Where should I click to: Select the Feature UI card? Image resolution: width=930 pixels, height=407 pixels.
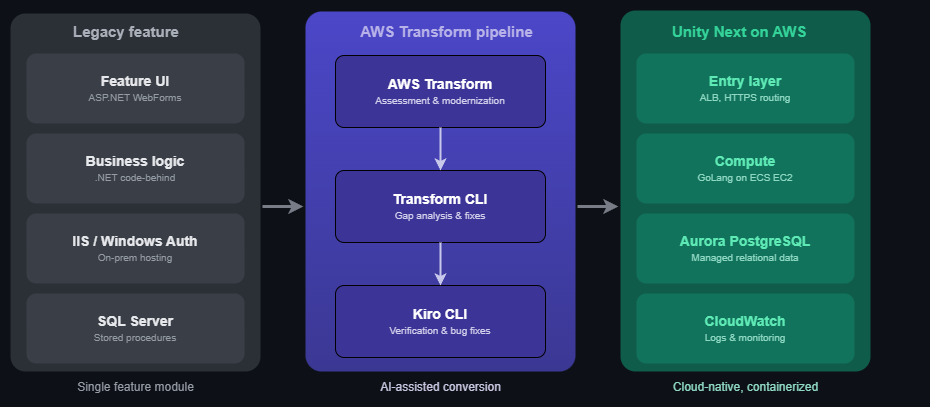pos(135,88)
